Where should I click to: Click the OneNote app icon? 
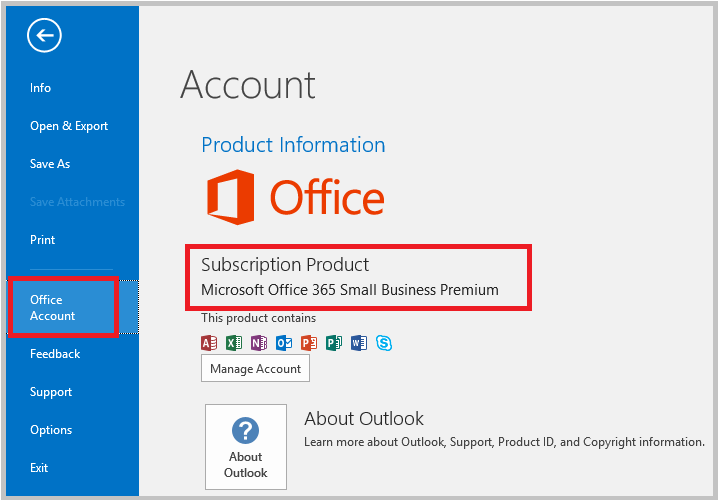[259, 342]
